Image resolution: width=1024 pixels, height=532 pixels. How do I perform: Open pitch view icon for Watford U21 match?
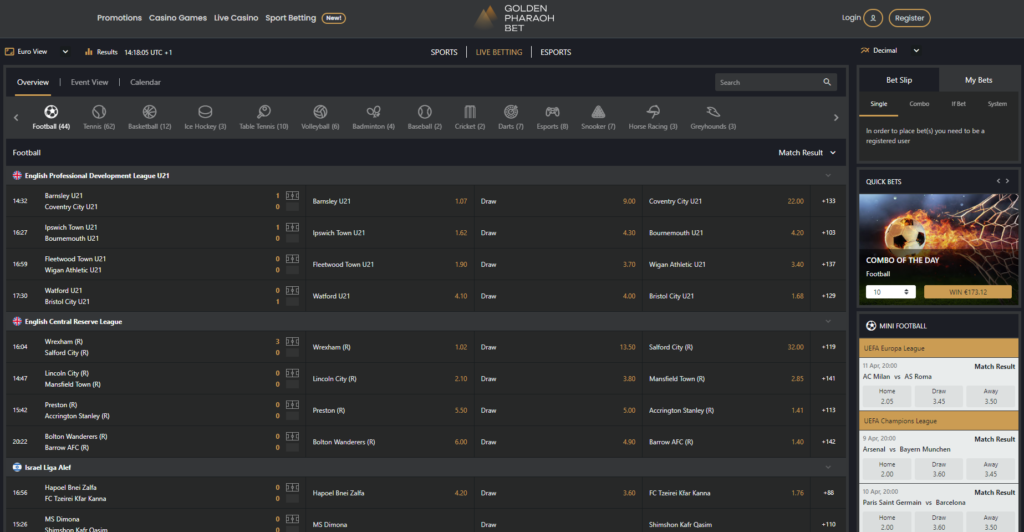(x=293, y=290)
